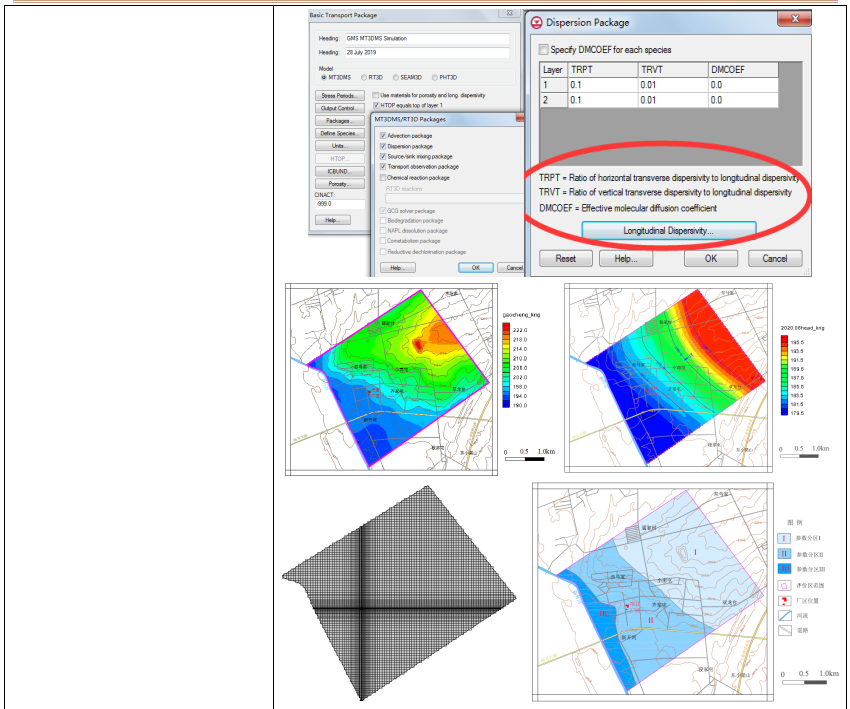This screenshot has width=850, height=709.
Task: Click the TRPT cell for layer 1
Action: point(601,85)
